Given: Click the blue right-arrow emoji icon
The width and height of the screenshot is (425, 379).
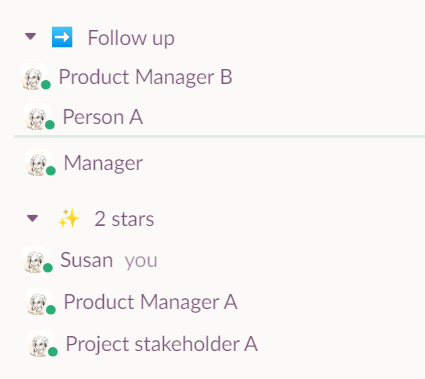Looking at the screenshot, I should [x=62, y=37].
